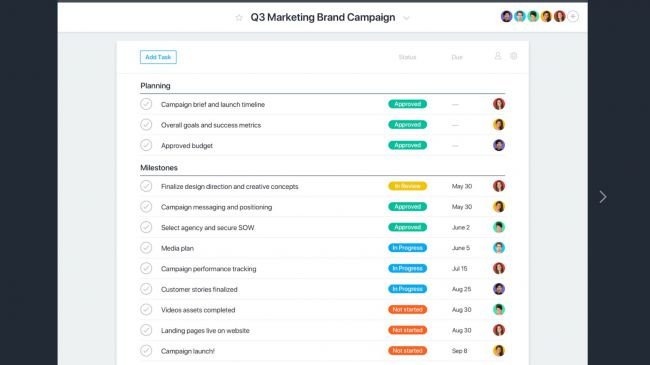
Task: Change Not started status for Campaign launch!
Action: coord(407,350)
